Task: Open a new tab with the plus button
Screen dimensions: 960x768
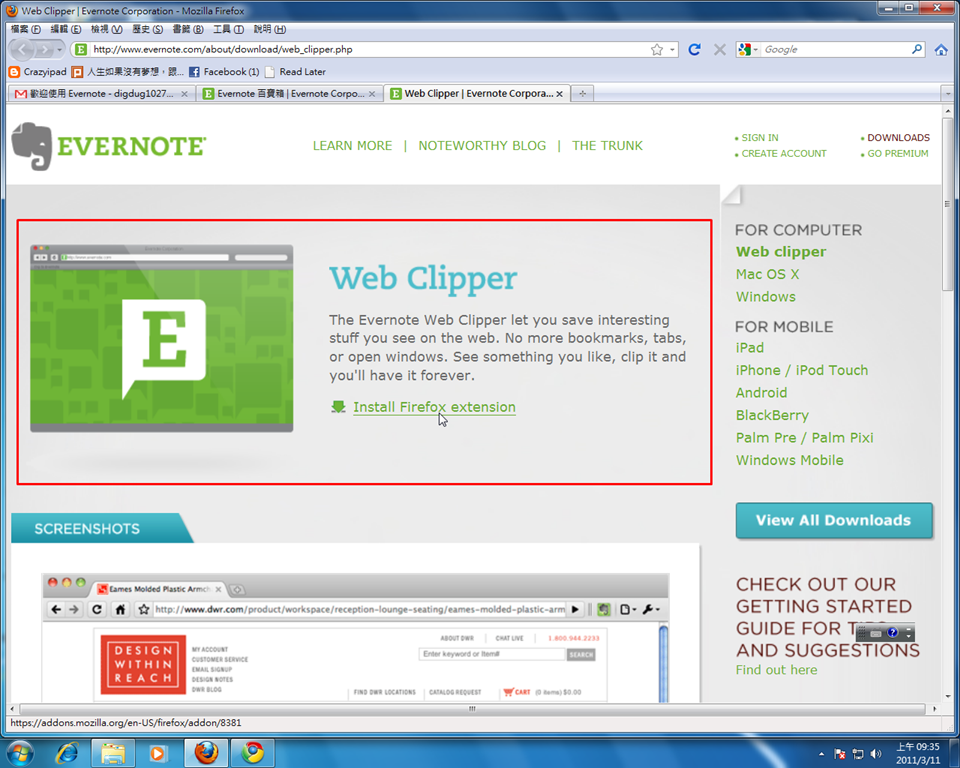Action: click(x=583, y=94)
